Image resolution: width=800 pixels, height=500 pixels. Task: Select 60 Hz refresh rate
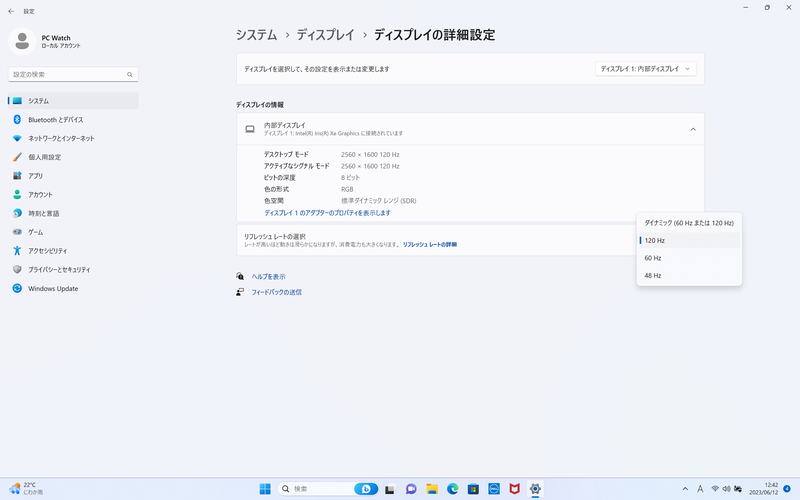pos(689,258)
